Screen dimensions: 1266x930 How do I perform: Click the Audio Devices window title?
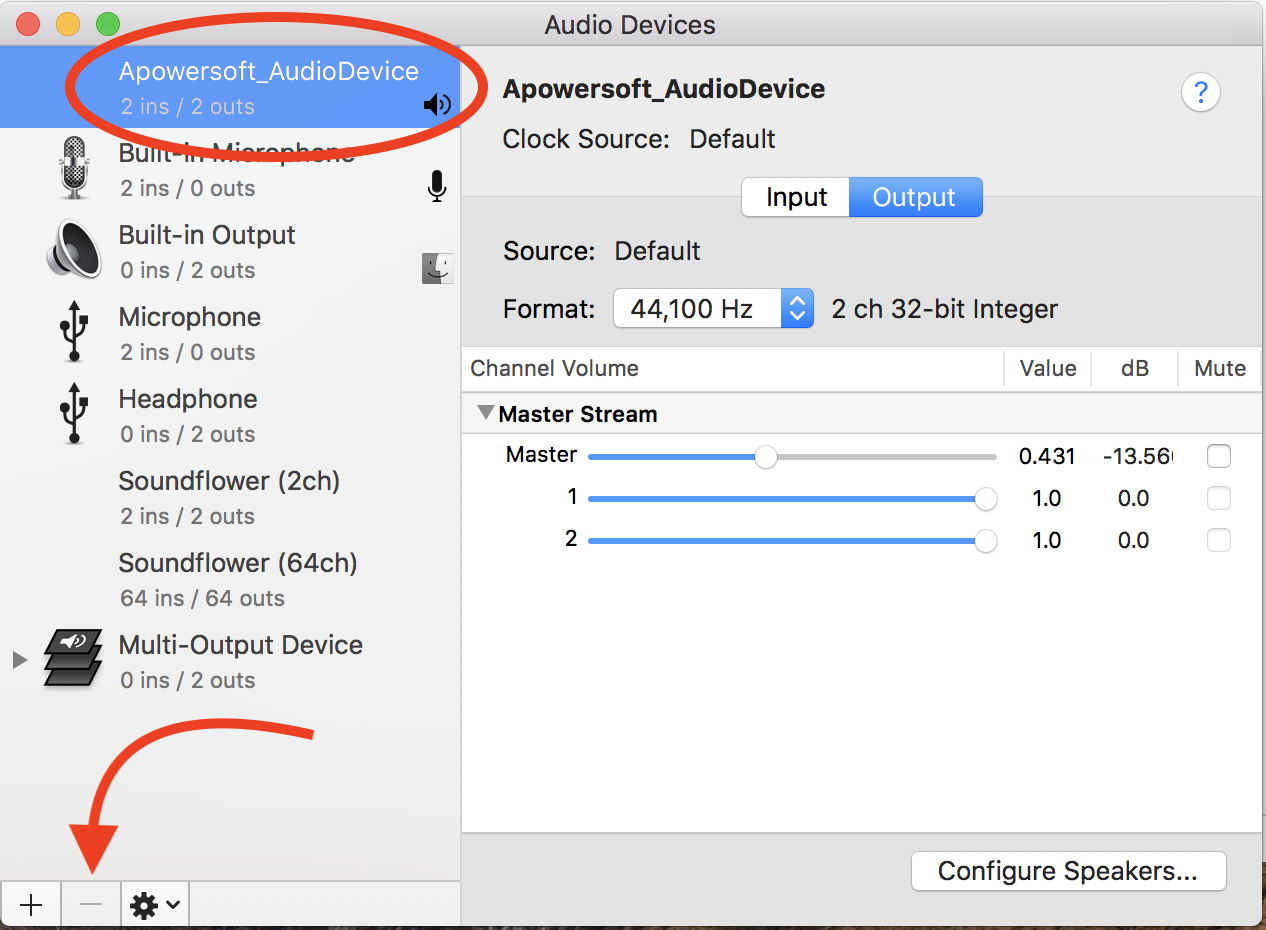tap(630, 25)
